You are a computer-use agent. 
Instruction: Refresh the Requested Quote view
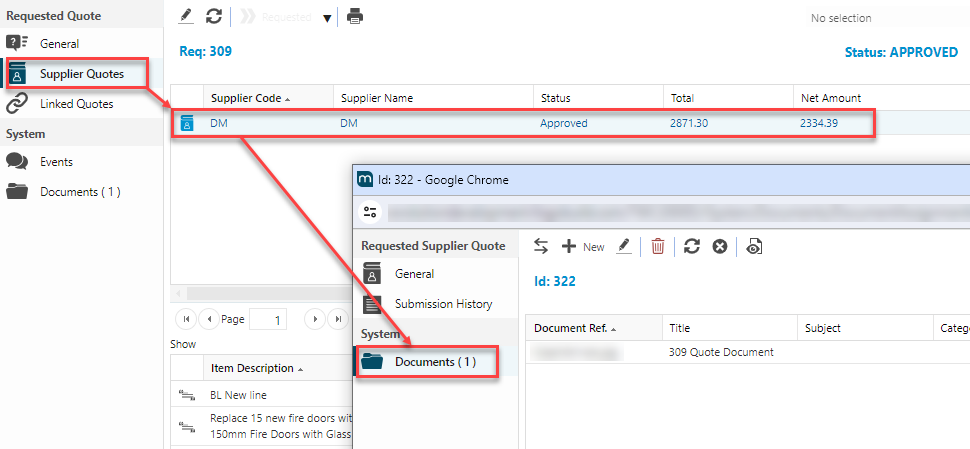click(213, 17)
